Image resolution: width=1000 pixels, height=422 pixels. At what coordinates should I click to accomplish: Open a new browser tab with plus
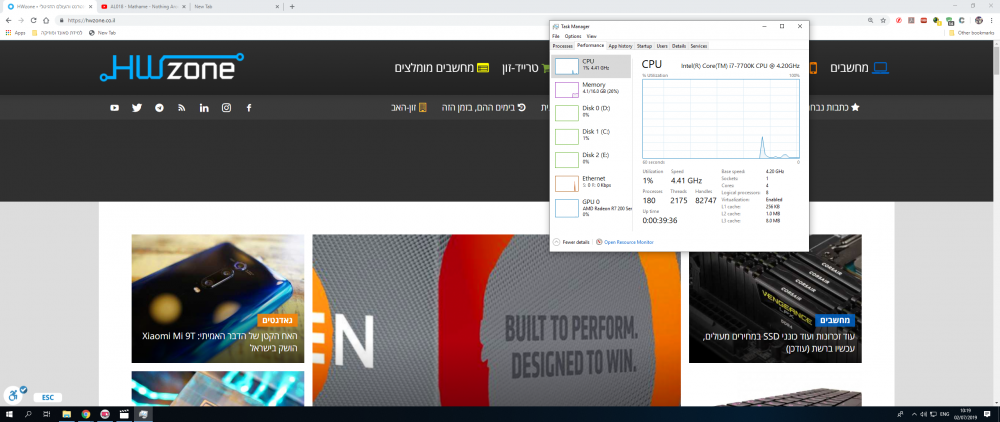point(292,6)
